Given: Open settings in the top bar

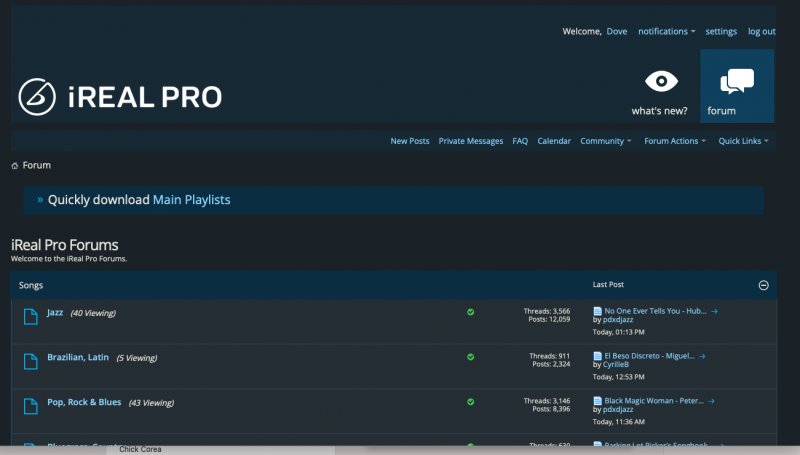Looking at the screenshot, I should (721, 32).
